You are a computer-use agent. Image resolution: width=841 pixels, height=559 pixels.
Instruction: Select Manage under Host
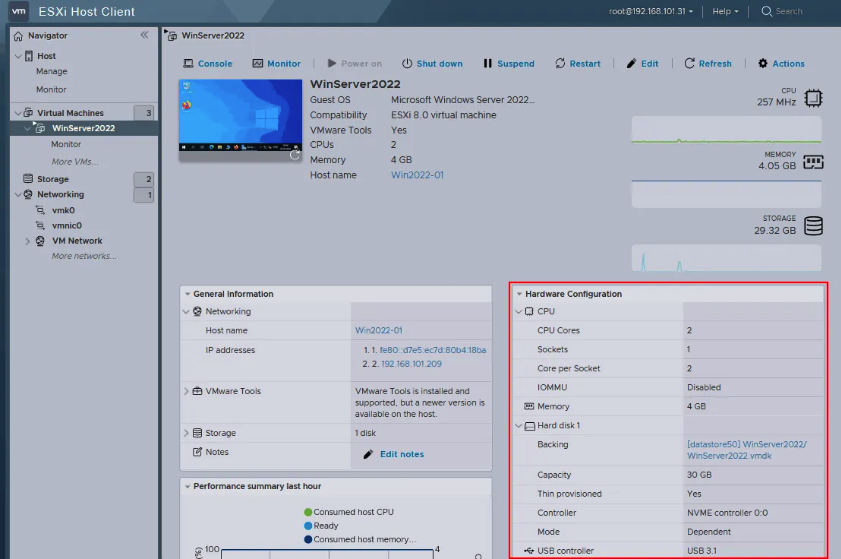[51, 71]
